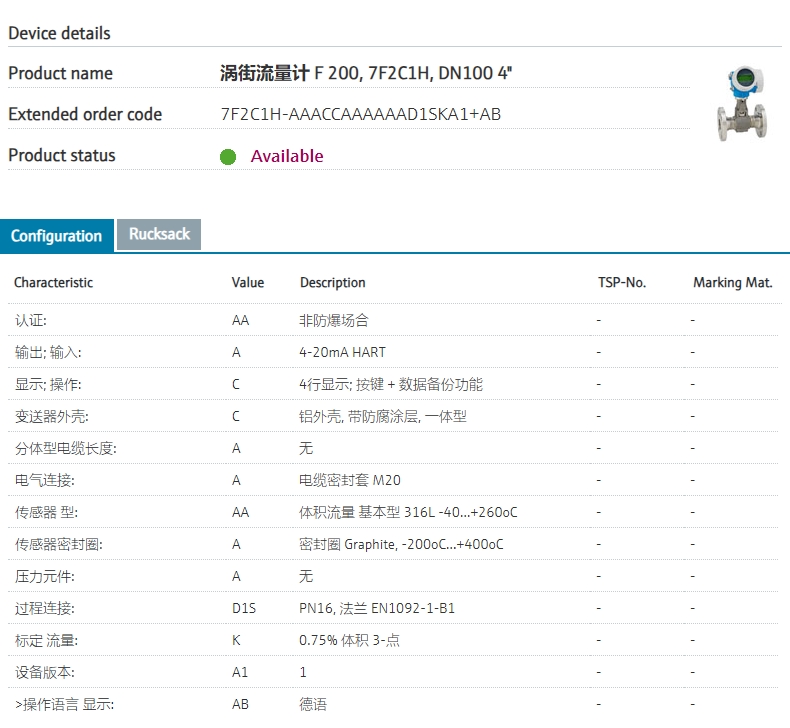The width and height of the screenshot is (790, 728).
Task: Click the 传感器密封圈 Graphite description
Action: pyautogui.click(x=401, y=544)
